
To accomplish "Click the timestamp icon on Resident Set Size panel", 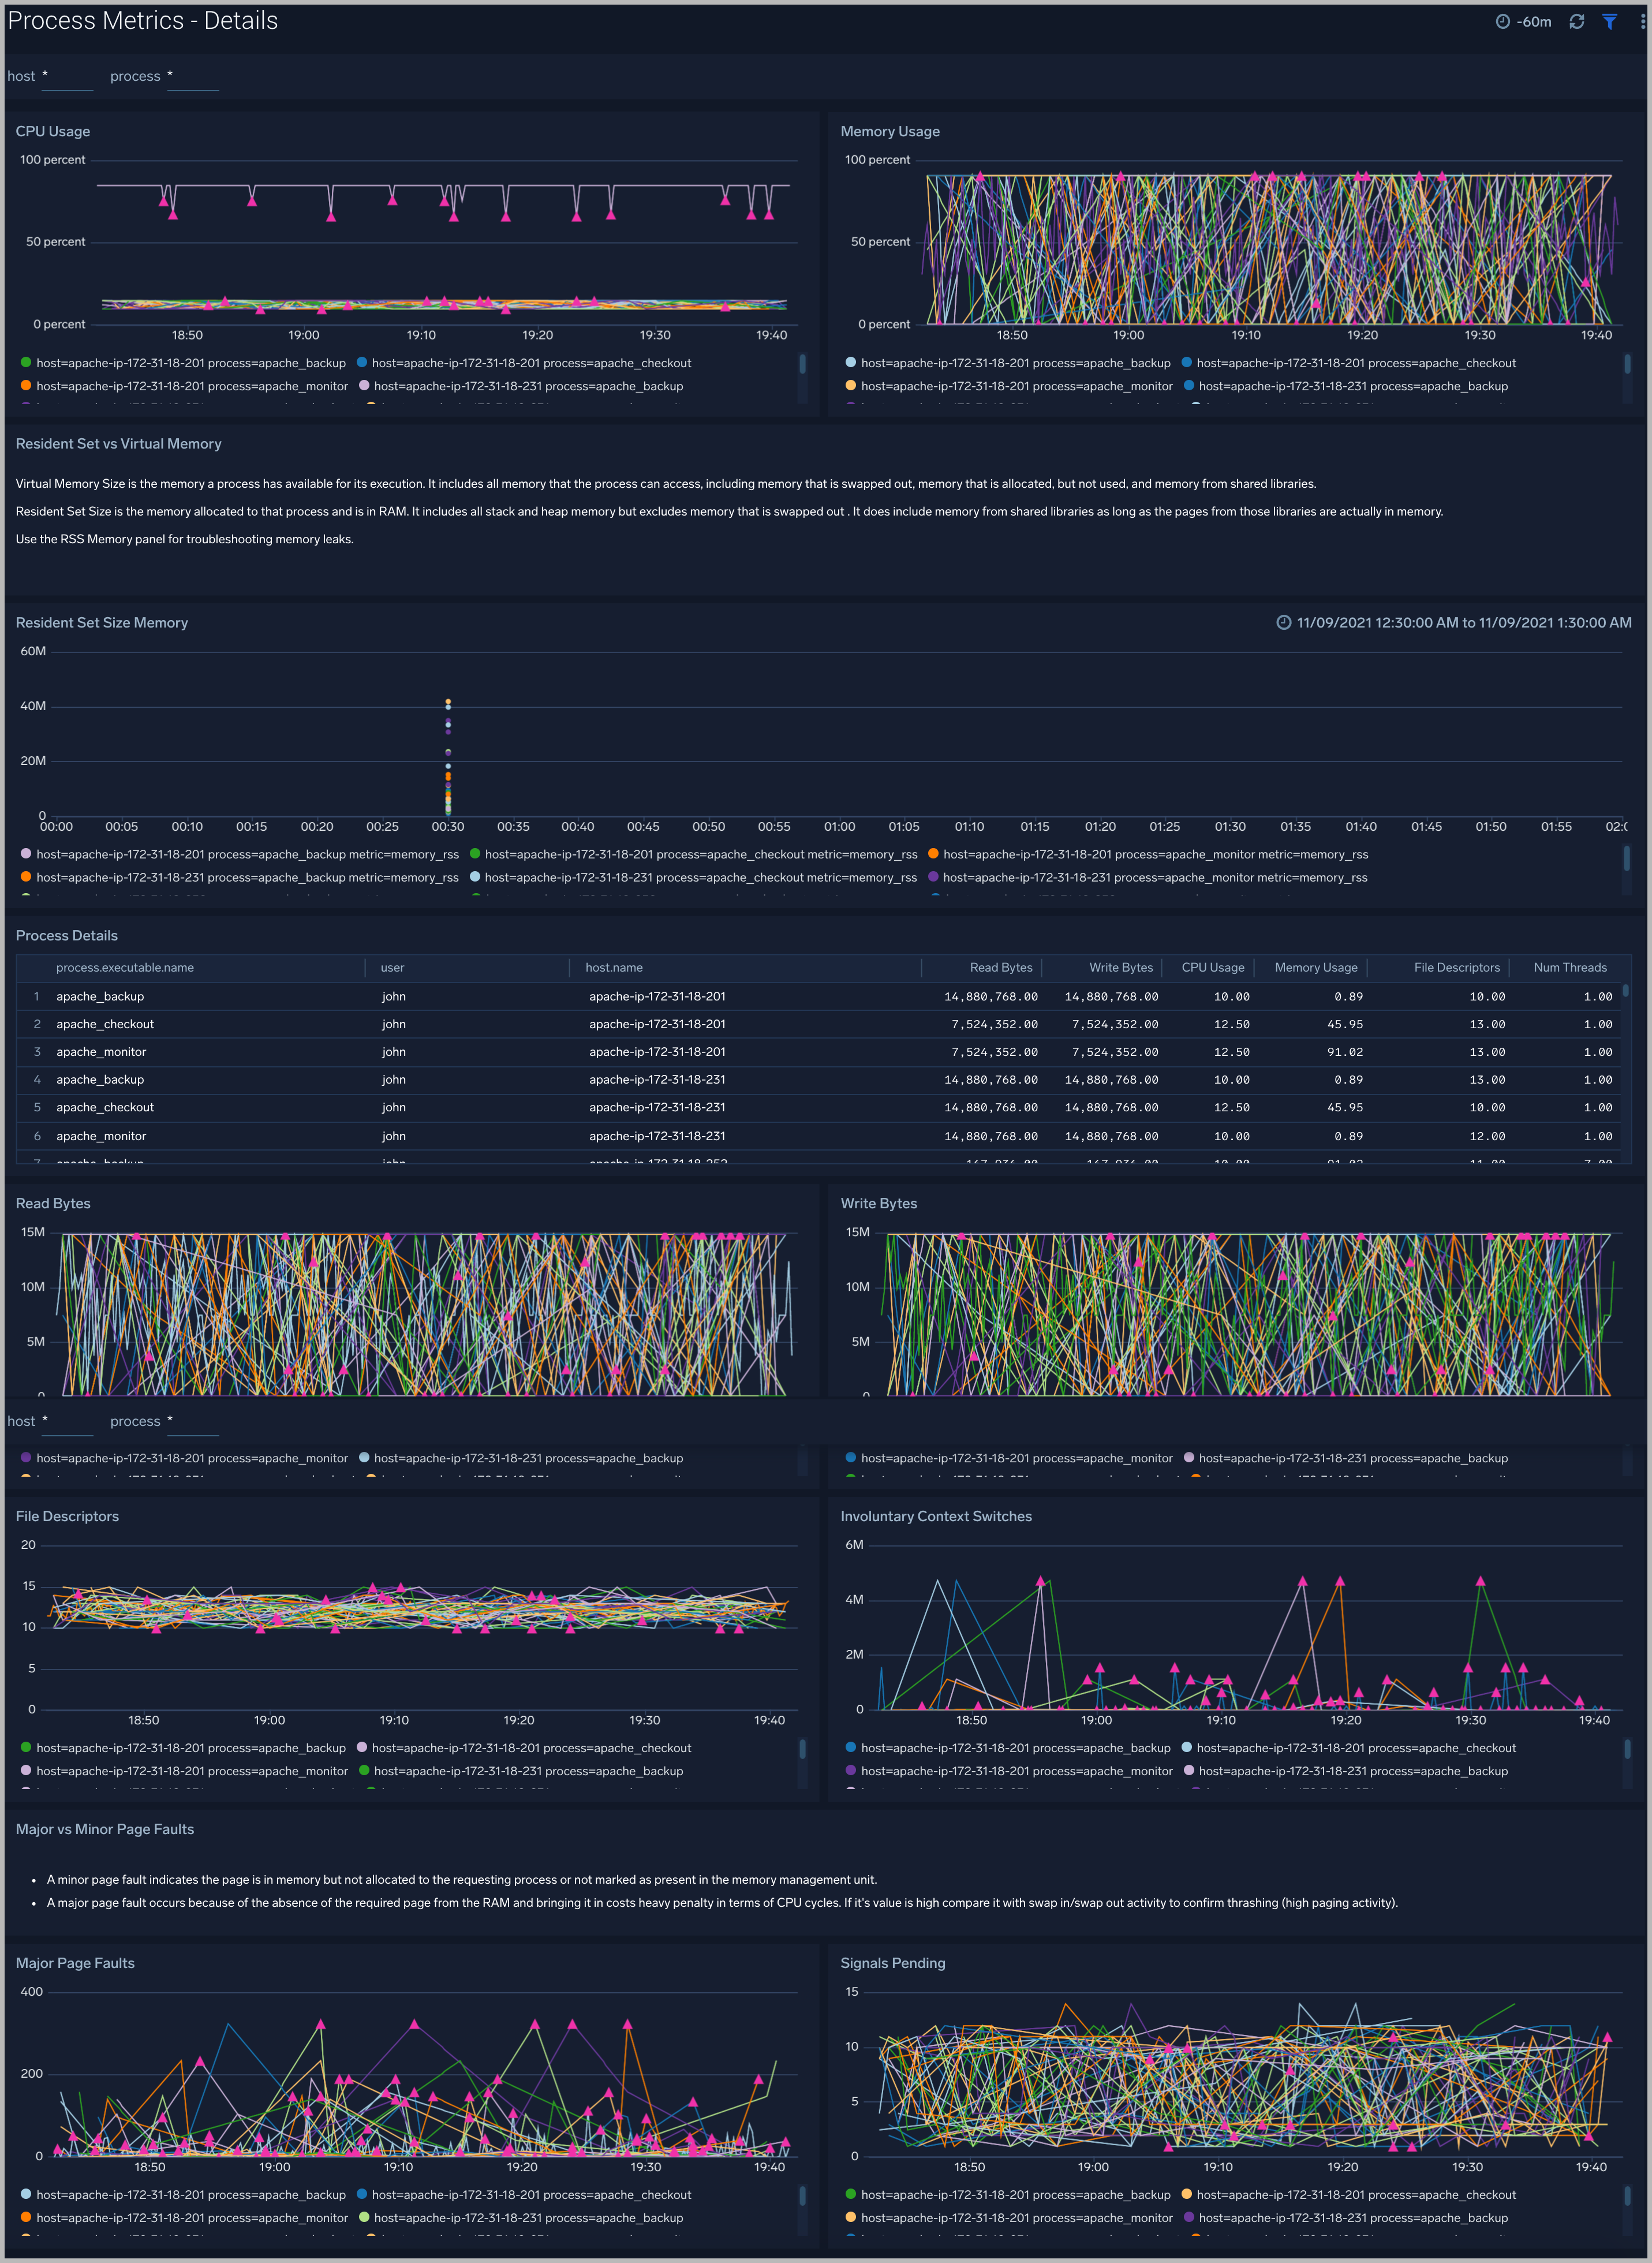I will (x=1285, y=622).
